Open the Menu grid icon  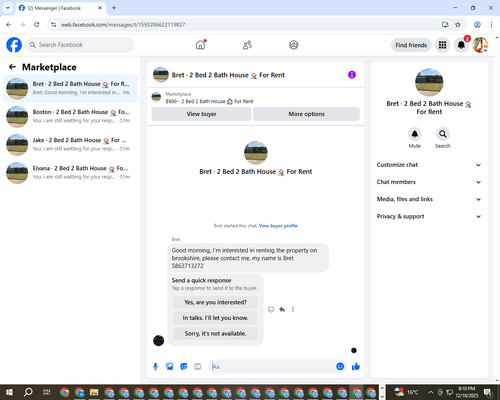click(x=442, y=45)
